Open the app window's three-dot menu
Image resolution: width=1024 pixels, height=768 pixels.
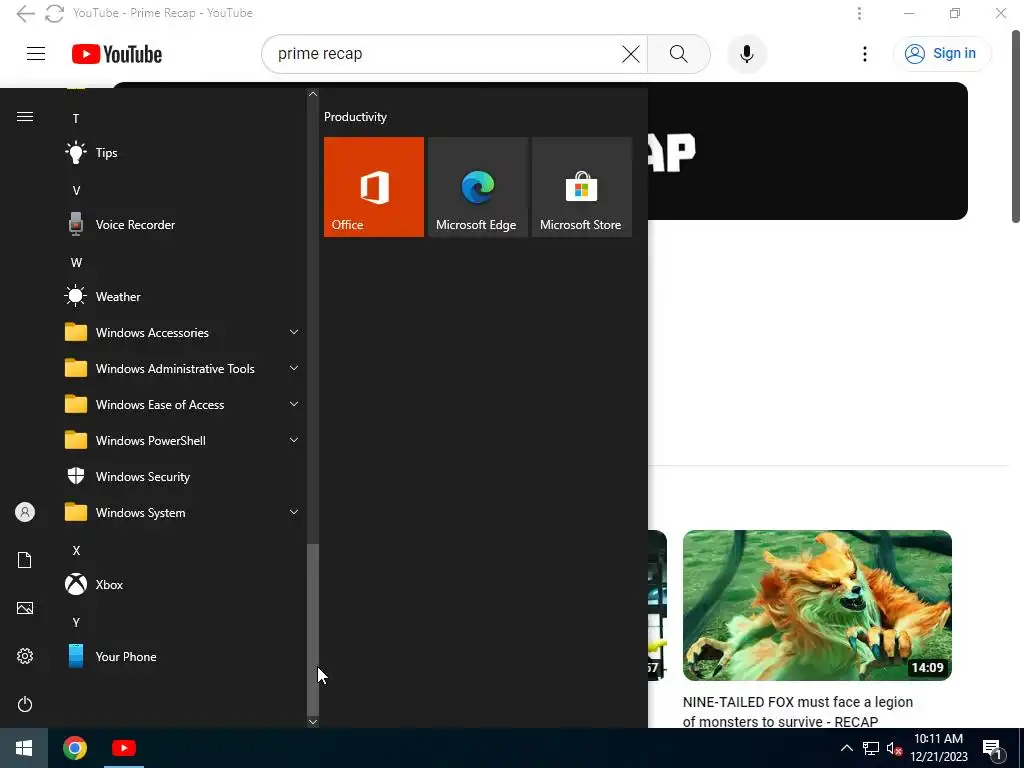click(859, 13)
